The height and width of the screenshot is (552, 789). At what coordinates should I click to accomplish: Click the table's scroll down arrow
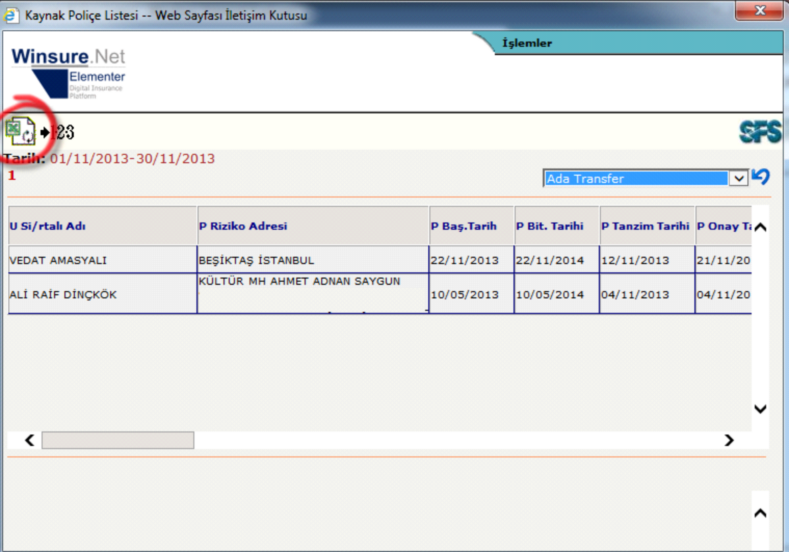[x=760, y=408]
